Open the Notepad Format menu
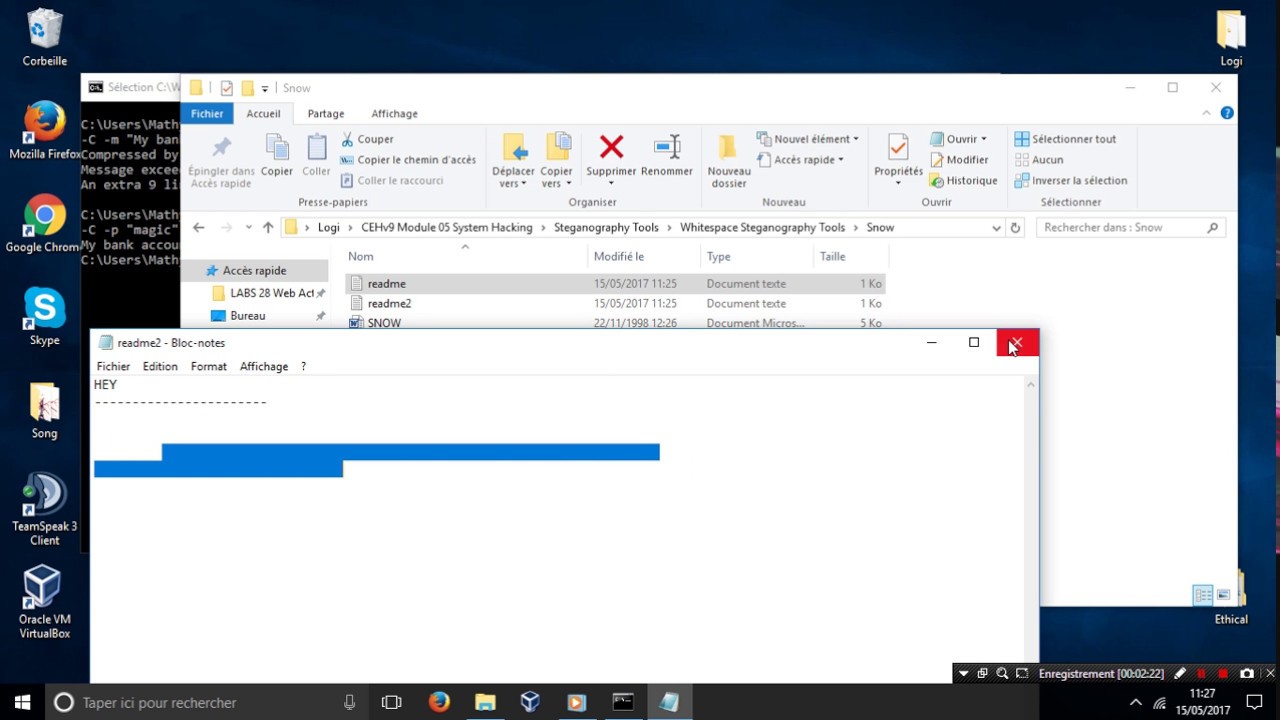Screen dimensions: 1280x720 click(x=208, y=367)
